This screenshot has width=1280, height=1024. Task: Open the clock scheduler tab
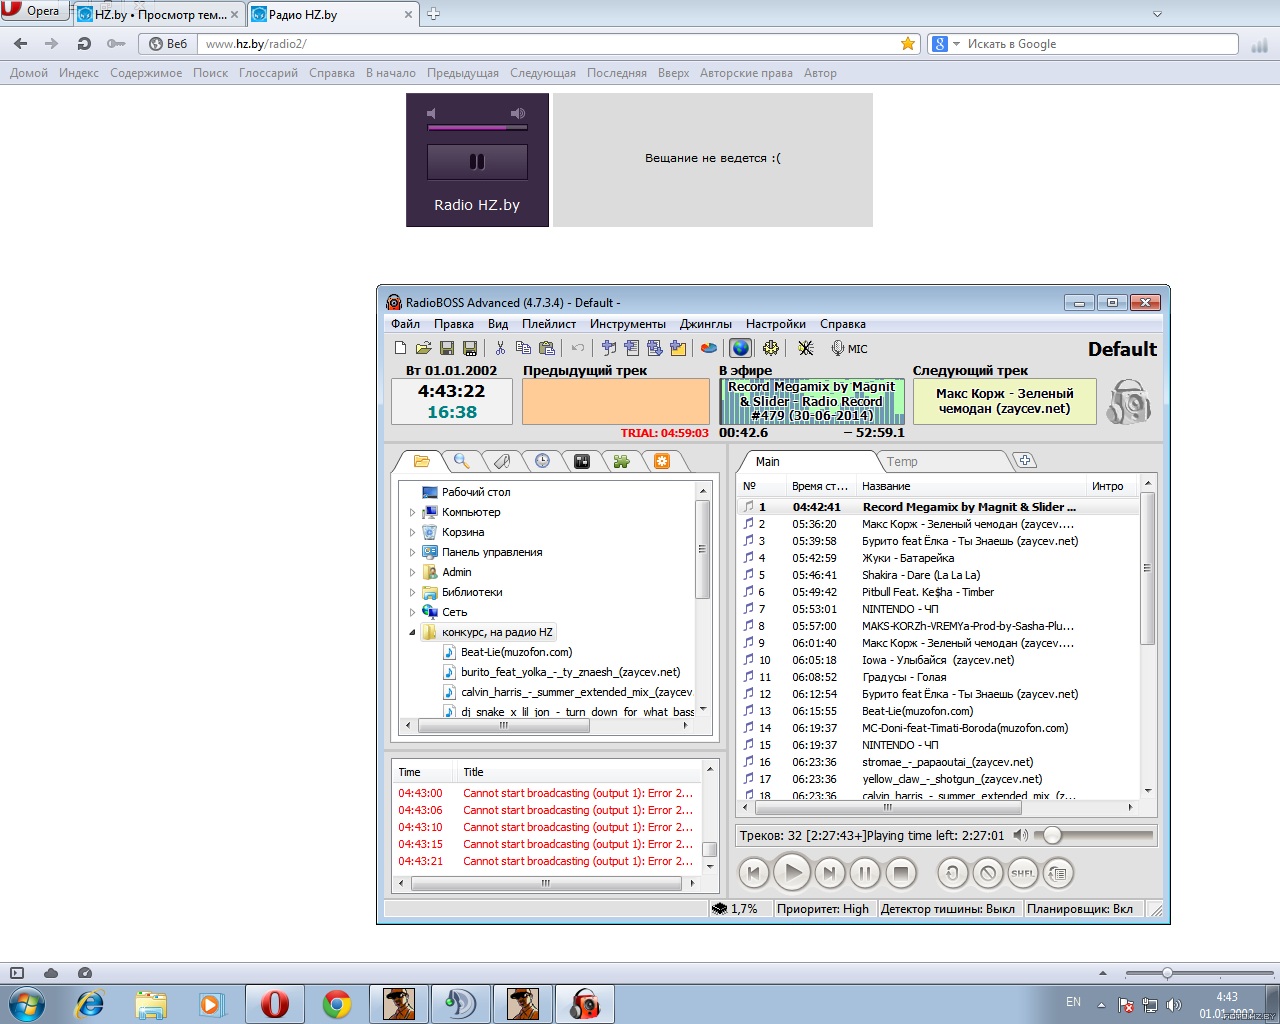click(542, 461)
